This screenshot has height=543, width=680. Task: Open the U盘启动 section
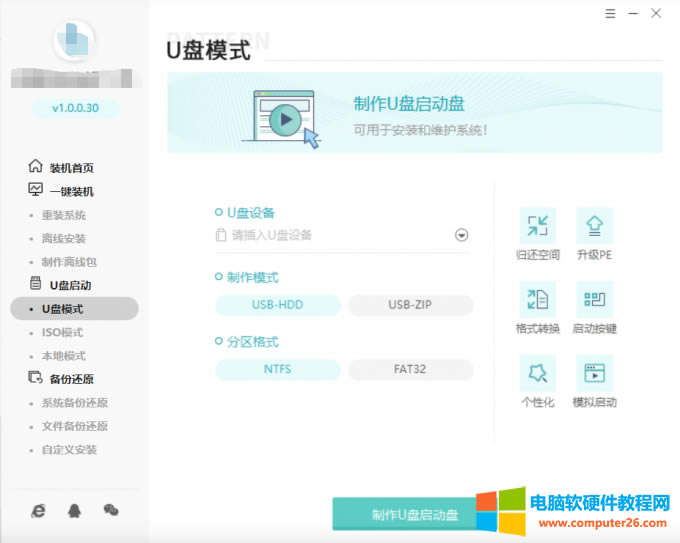pos(71,285)
